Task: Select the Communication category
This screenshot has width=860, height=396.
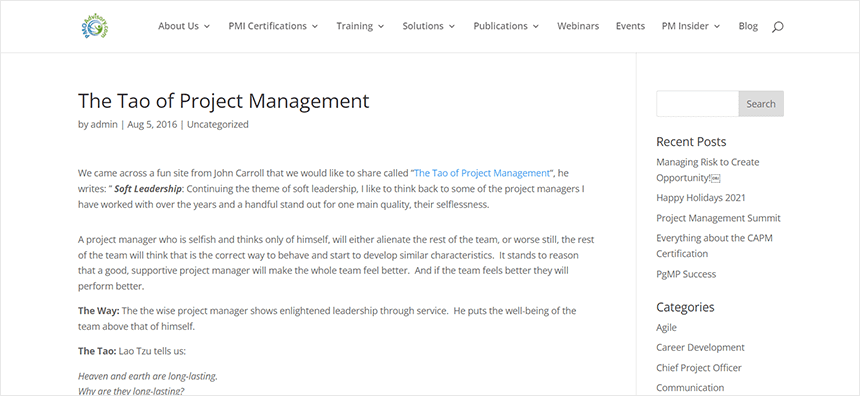Action: [690, 388]
